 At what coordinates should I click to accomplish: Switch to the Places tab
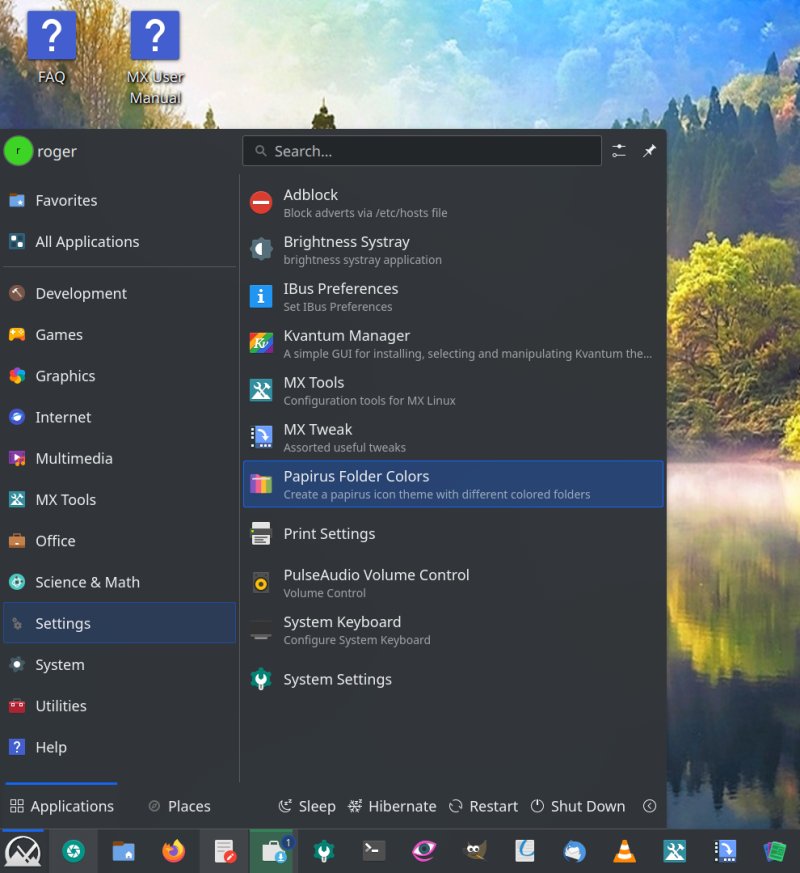coord(179,806)
